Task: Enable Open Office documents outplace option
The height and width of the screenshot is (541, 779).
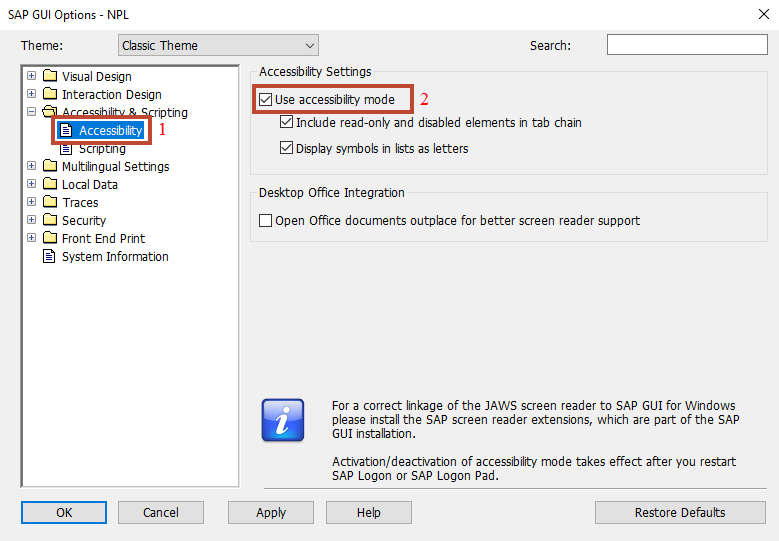Action: [266, 220]
